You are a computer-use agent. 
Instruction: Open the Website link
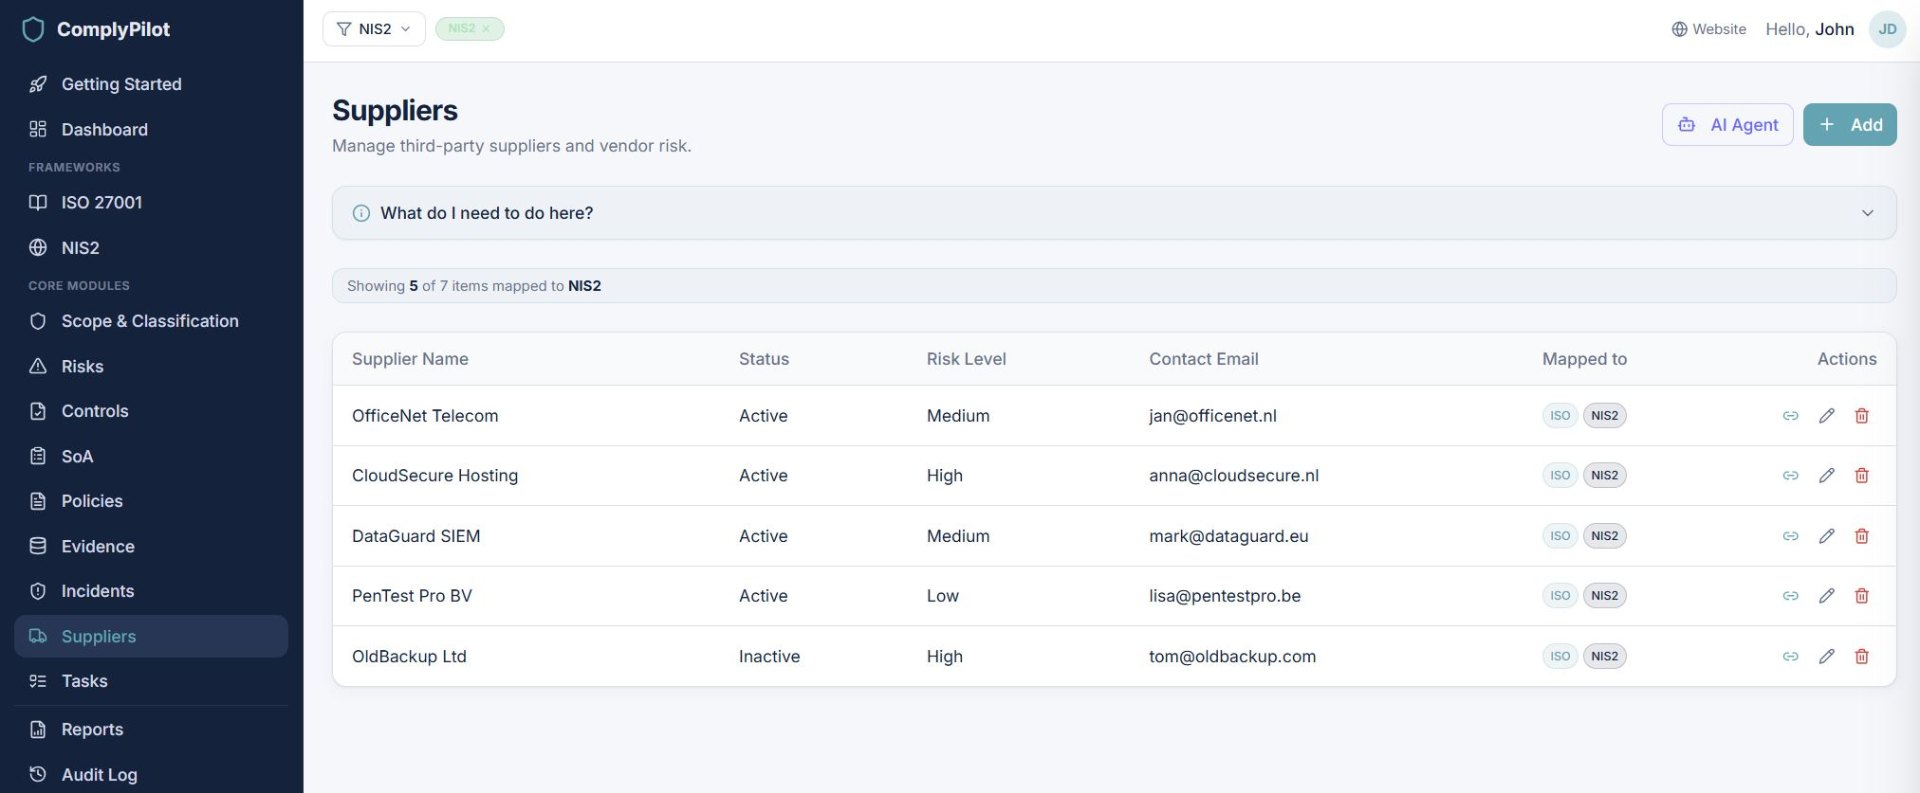click(x=1709, y=29)
